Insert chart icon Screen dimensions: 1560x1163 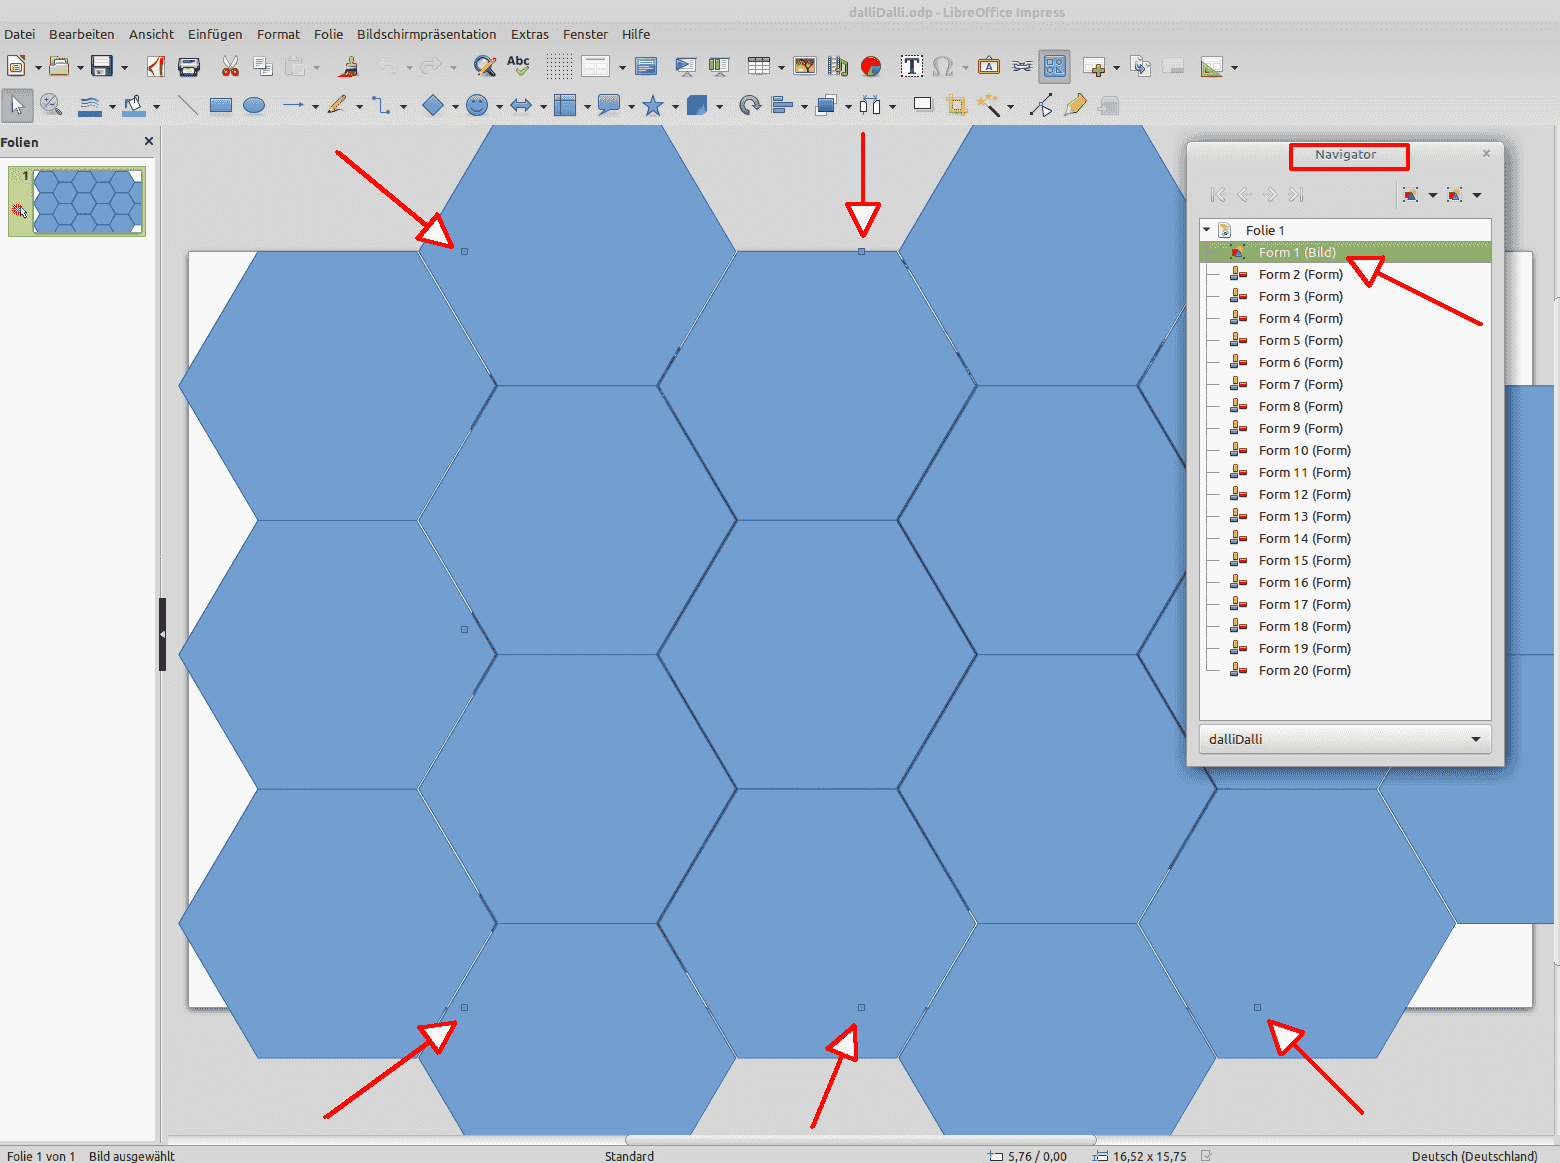(871, 67)
